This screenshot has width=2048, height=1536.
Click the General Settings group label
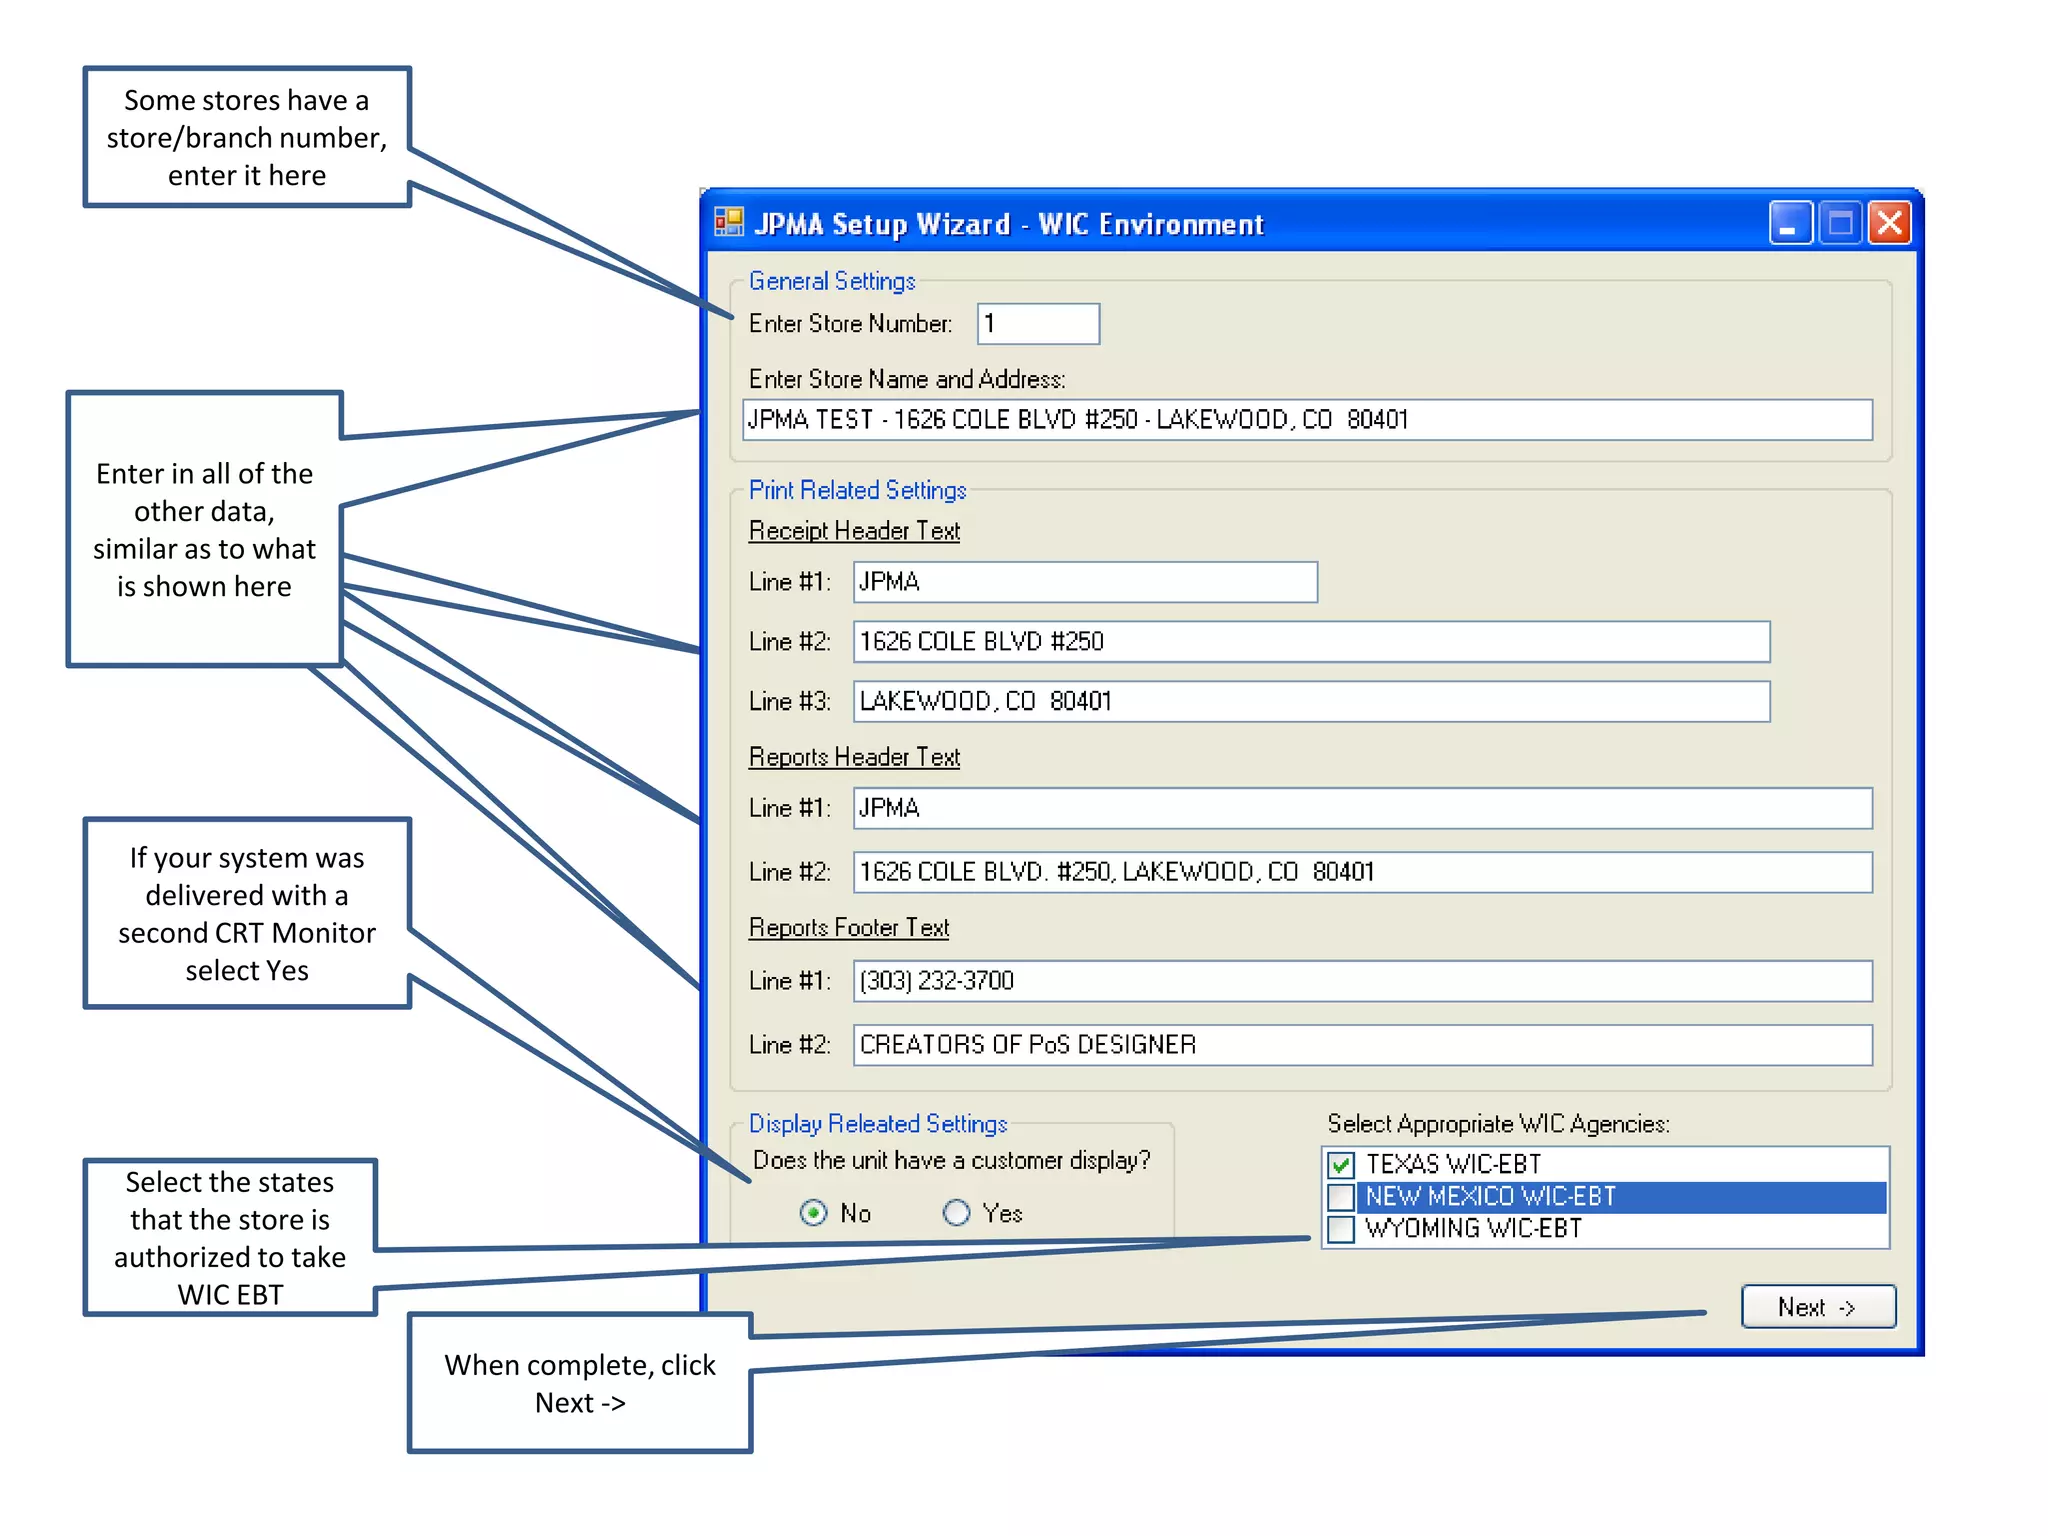click(x=832, y=282)
